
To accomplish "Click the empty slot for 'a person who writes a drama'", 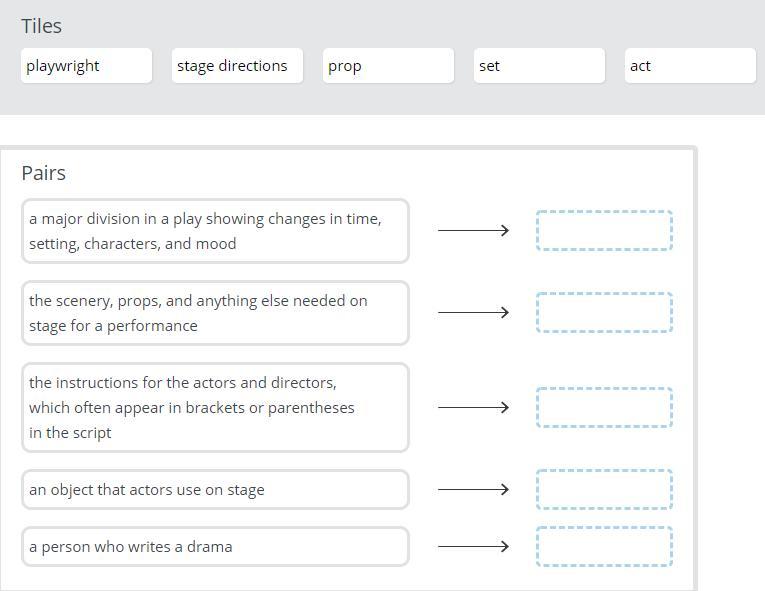I will (x=604, y=546).
